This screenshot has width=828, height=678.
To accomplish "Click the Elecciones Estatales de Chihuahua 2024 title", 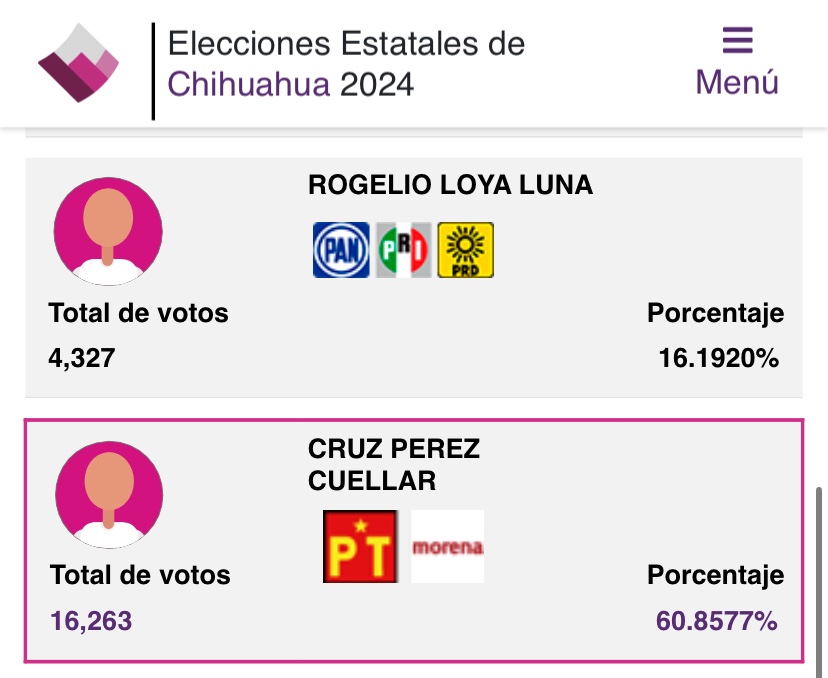I will (x=345, y=63).
